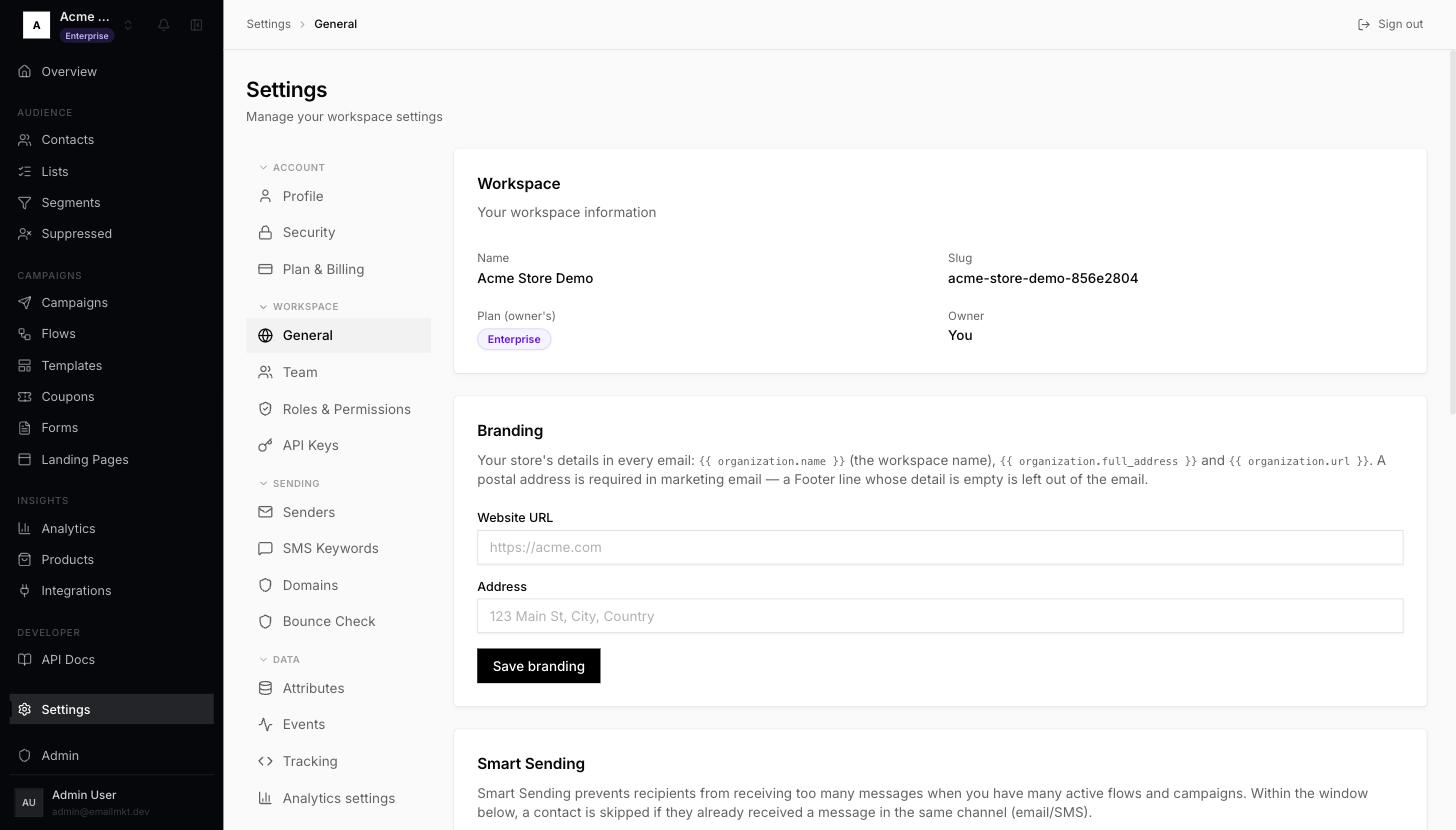Click the Suppressed user icon
The image size is (1456, 830).
pyautogui.click(x=25, y=234)
